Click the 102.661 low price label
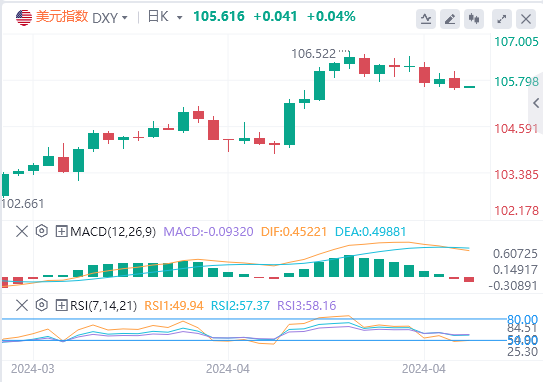This screenshot has width=543, height=382. tap(23, 204)
